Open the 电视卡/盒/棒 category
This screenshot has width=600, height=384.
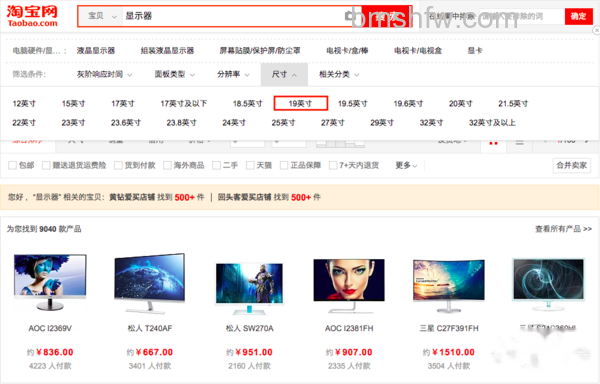[347, 50]
